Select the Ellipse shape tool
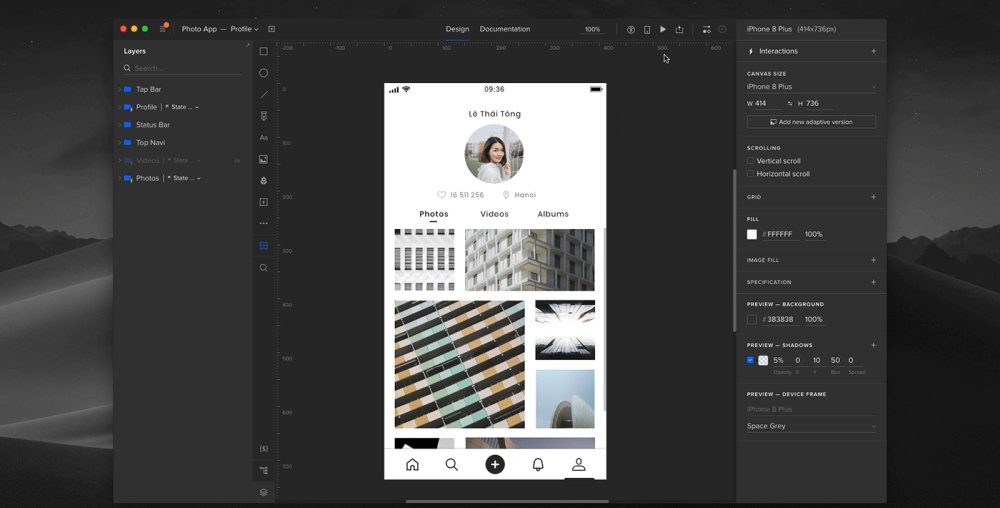1000x508 pixels. (x=263, y=73)
